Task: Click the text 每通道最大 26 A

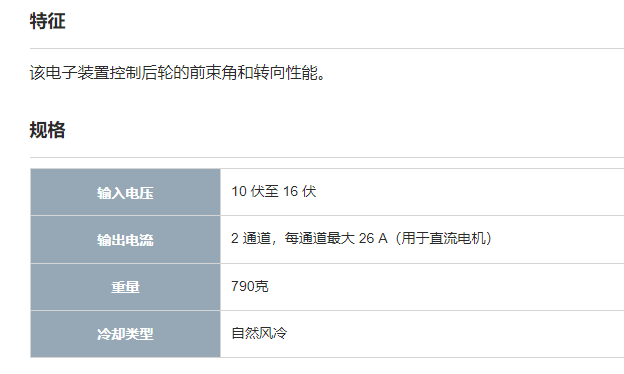Action: [x=336, y=238]
